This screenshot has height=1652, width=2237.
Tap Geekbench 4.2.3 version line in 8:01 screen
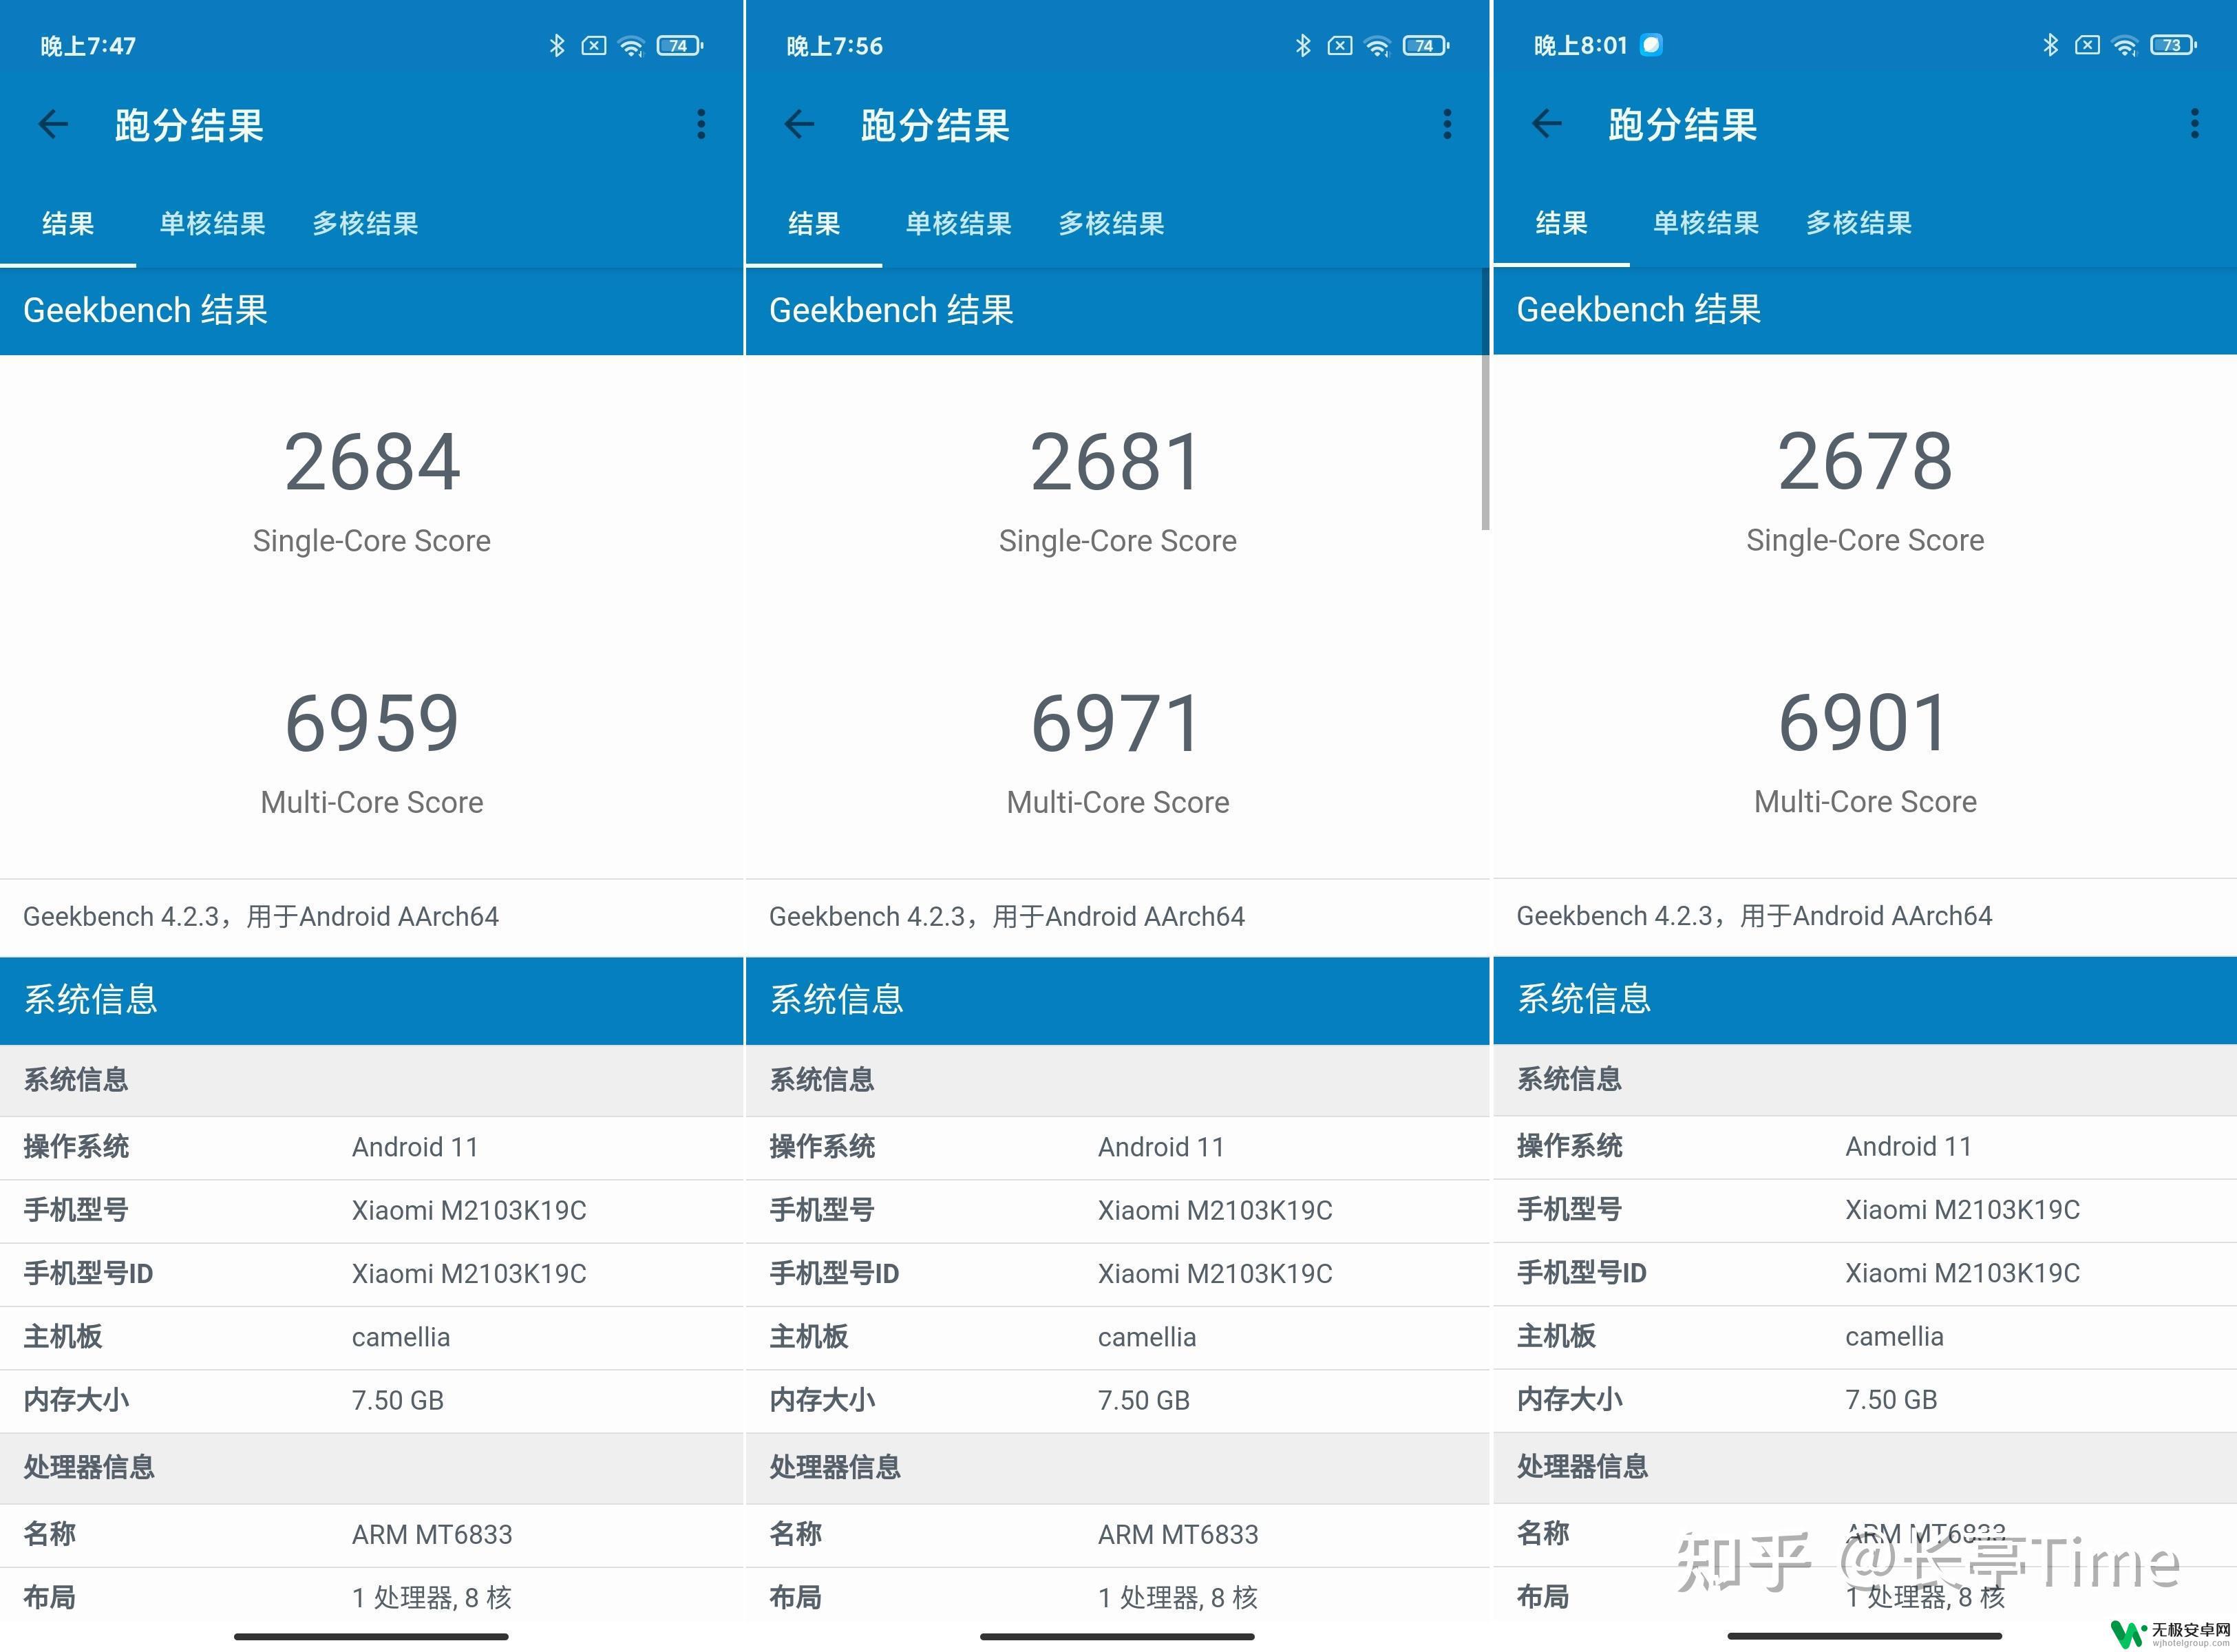1754,915
